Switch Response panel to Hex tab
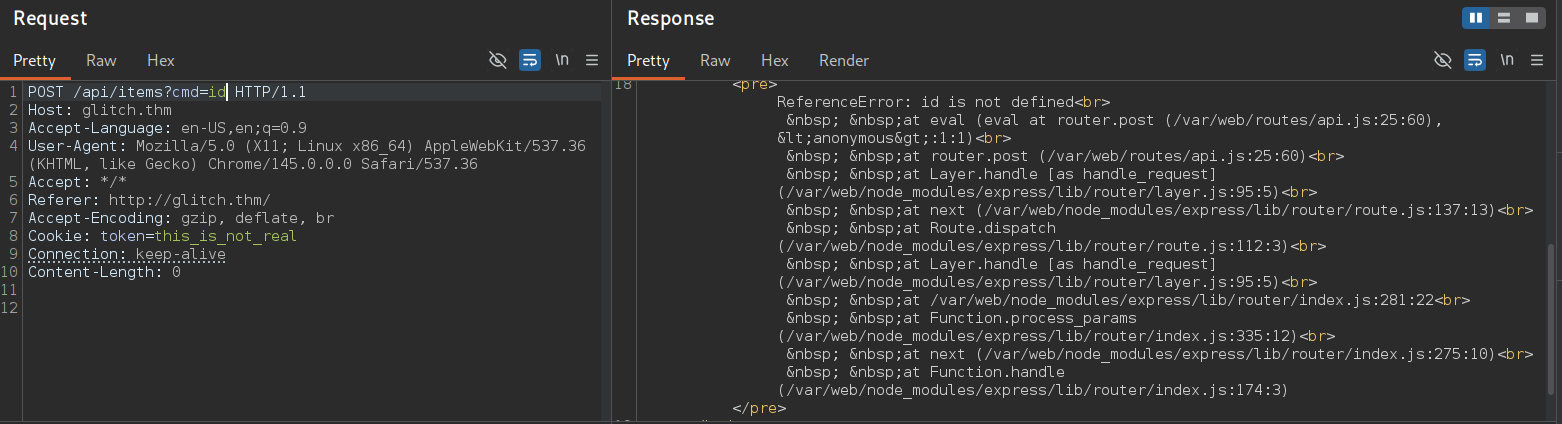Viewport: 1562px width, 424px height. click(775, 60)
